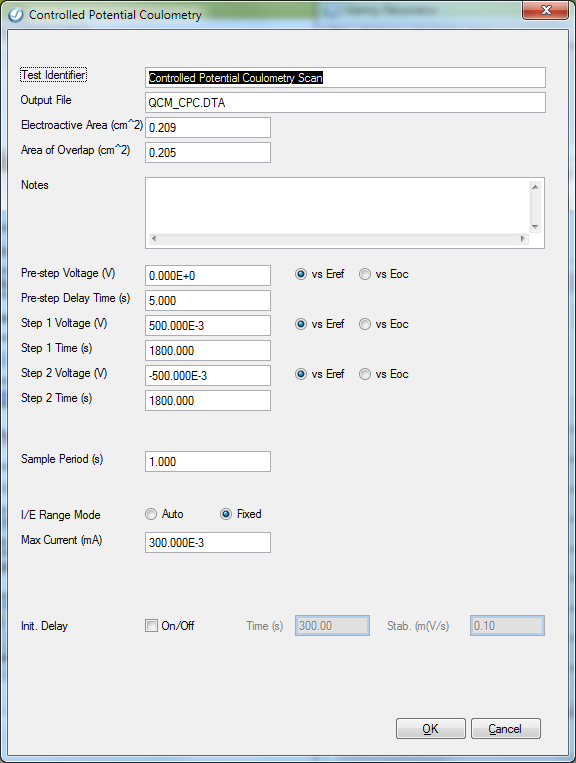Click the Step 1 Time field
Viewport: 576px width, 763px height.
tap(208, 350)
